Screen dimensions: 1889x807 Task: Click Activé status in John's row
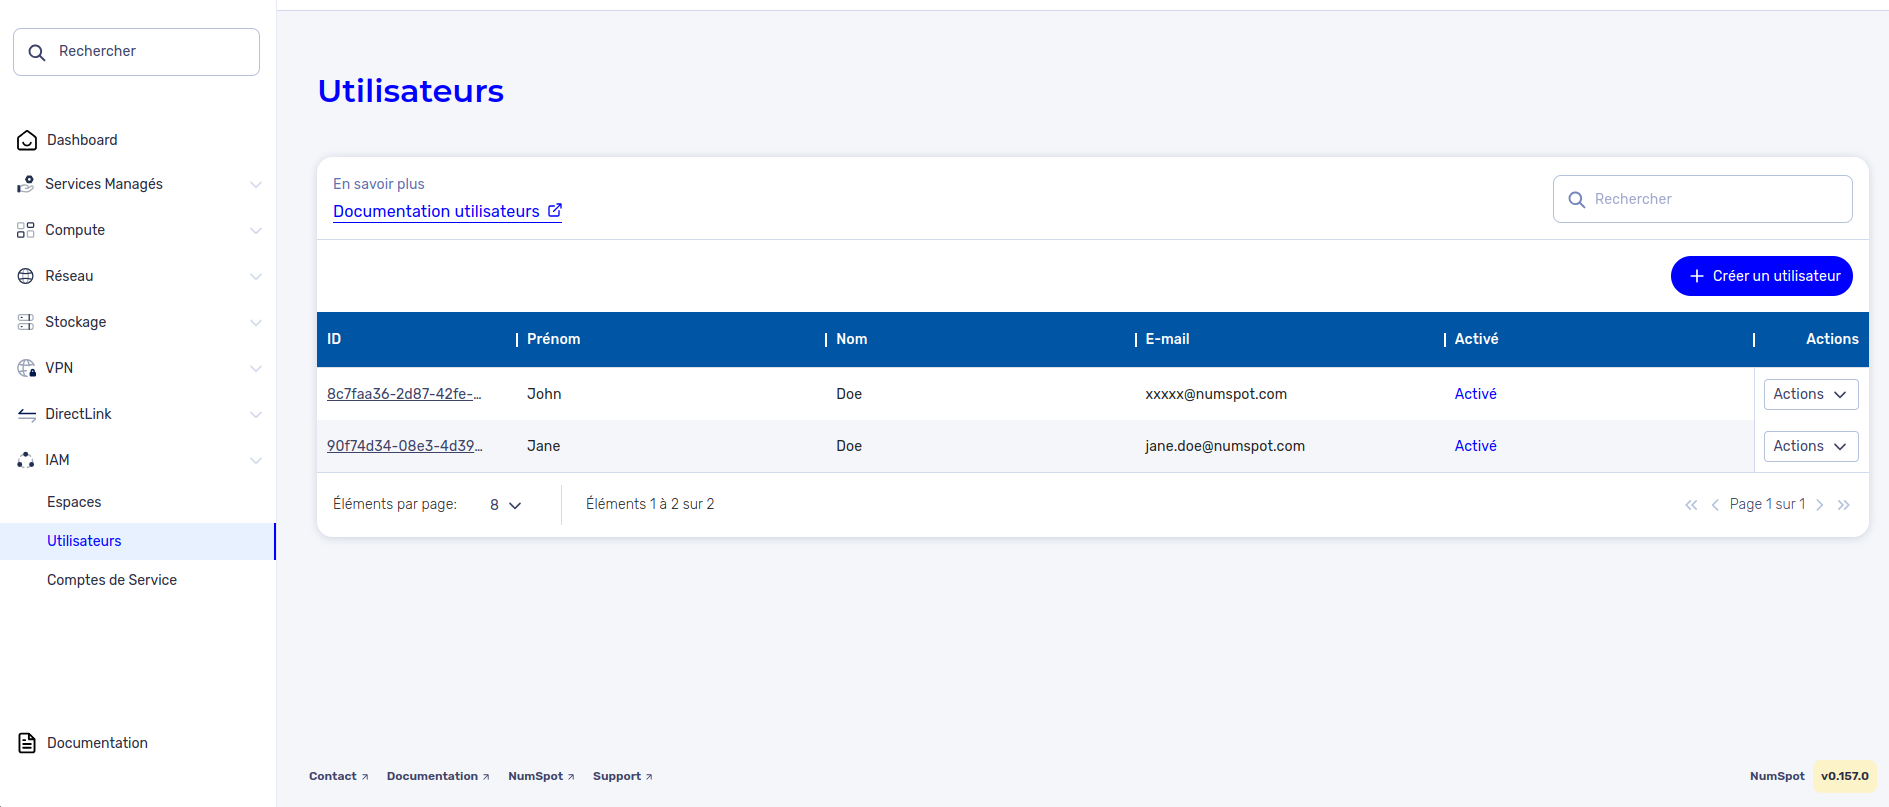tap(1476, 394)
